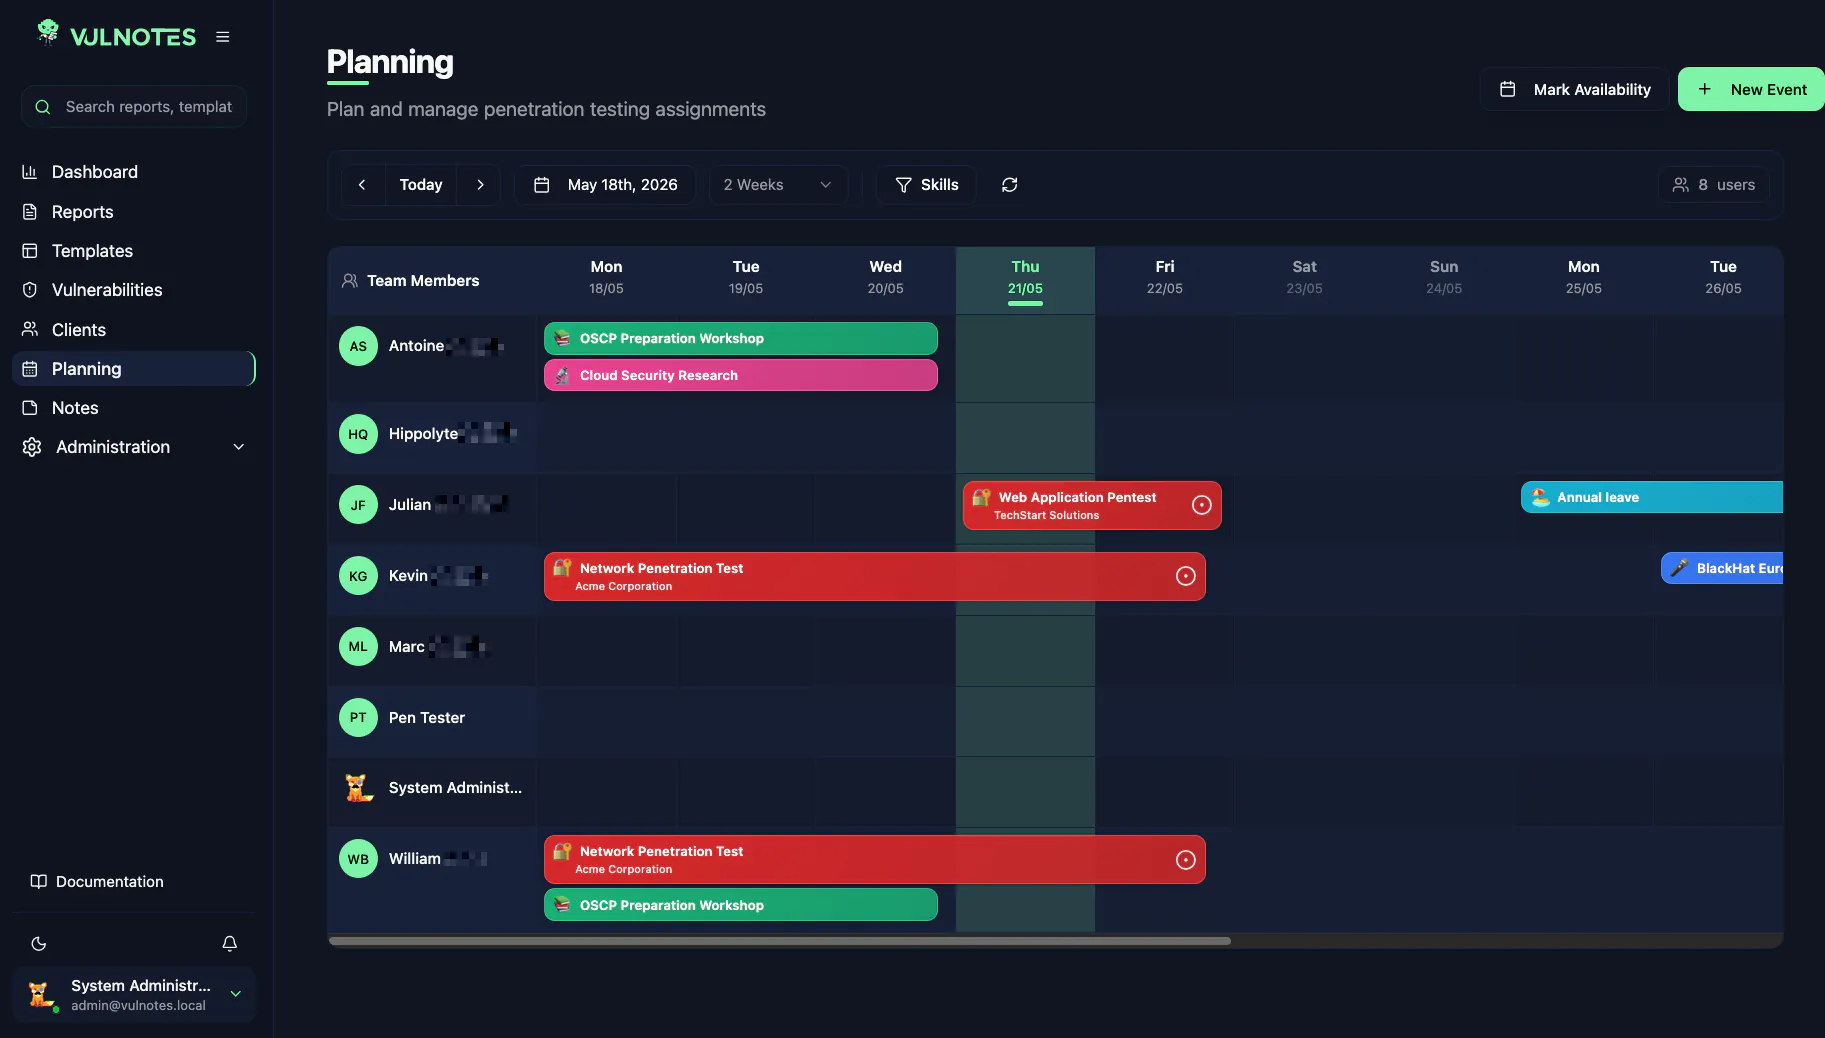The width and height of the screenshot is (1825, 1038).
Task: Open the Documentation link
Action: pyautogui.click(x=97, y=882)
